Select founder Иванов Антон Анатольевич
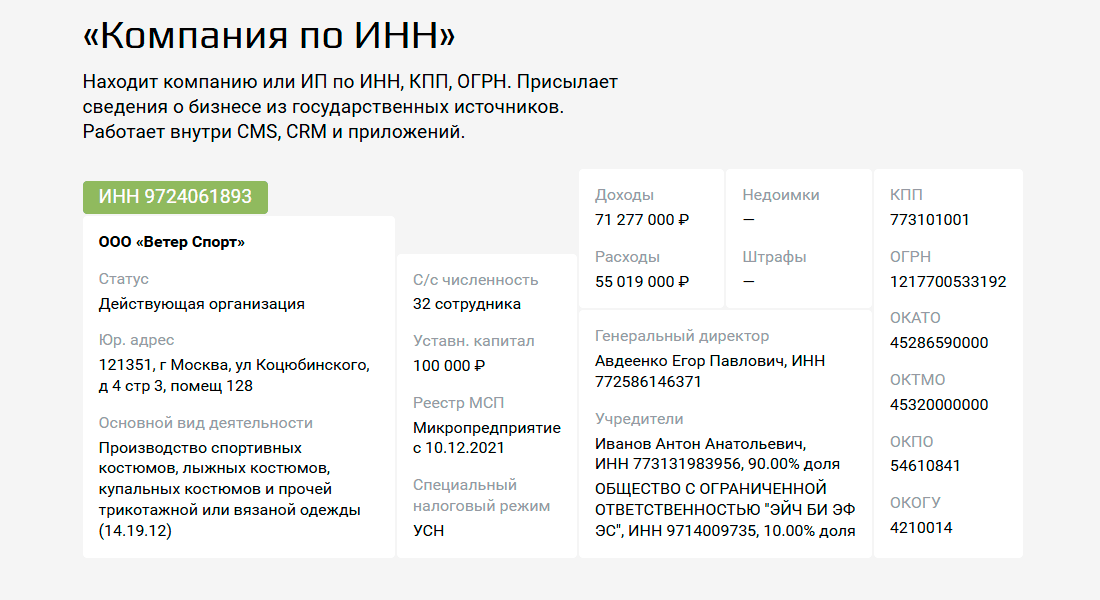 [x=700, y=444]
